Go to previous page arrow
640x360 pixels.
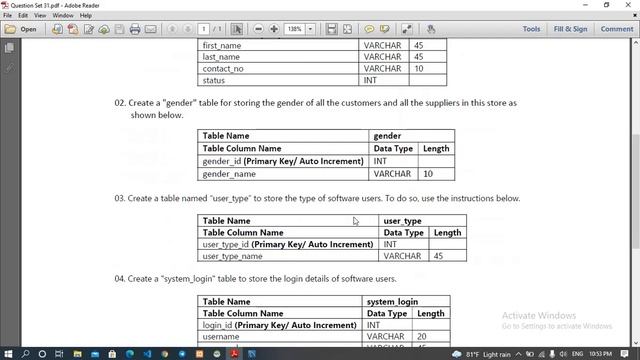coord(172,29)
